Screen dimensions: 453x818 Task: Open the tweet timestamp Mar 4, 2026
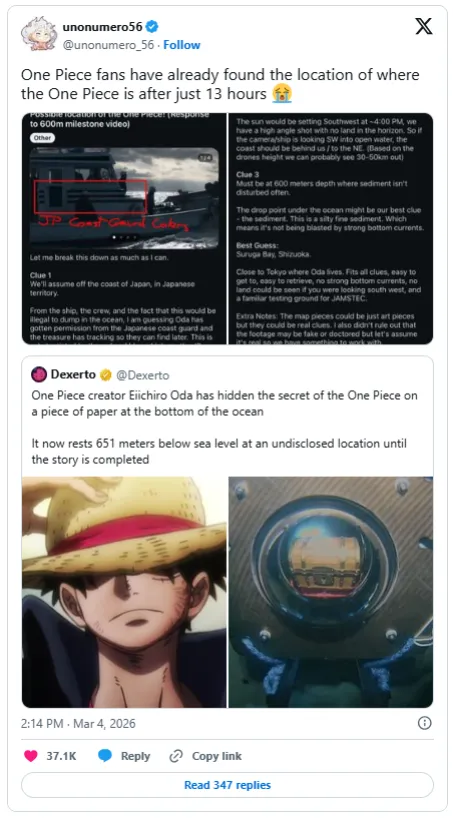tap(78, 723)
